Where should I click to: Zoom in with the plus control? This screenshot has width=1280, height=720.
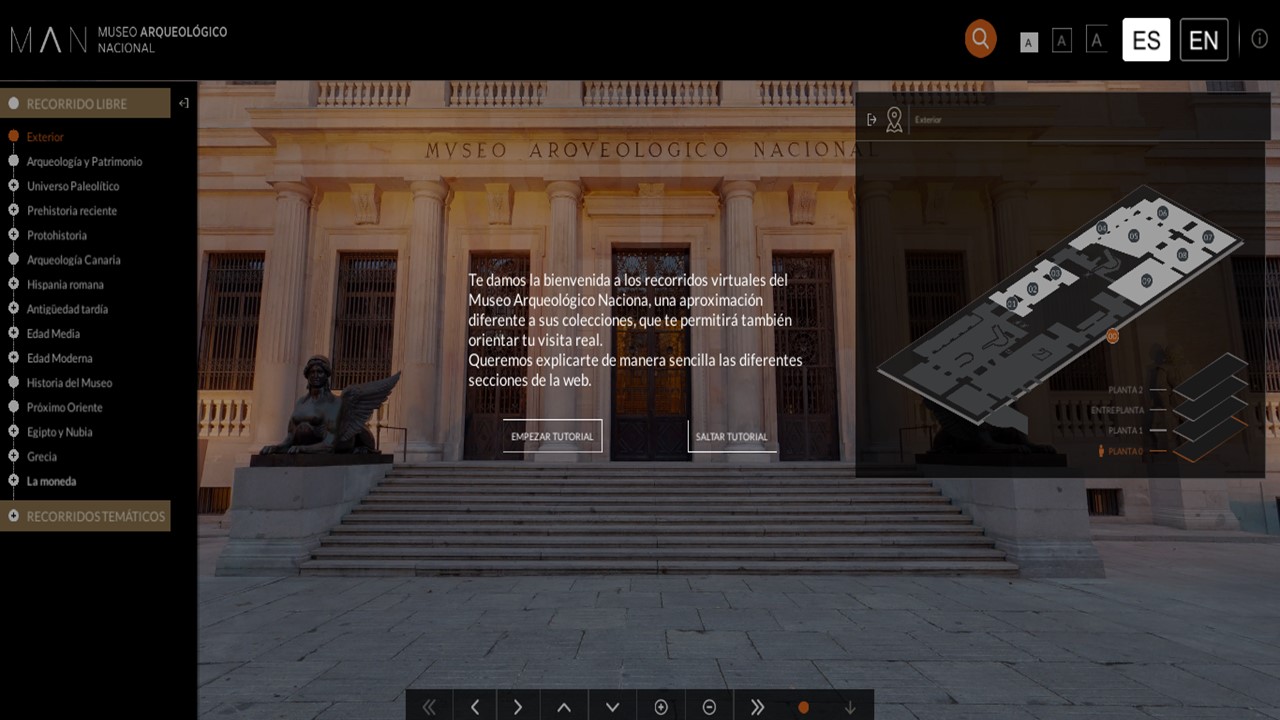(x=661, y=707)
